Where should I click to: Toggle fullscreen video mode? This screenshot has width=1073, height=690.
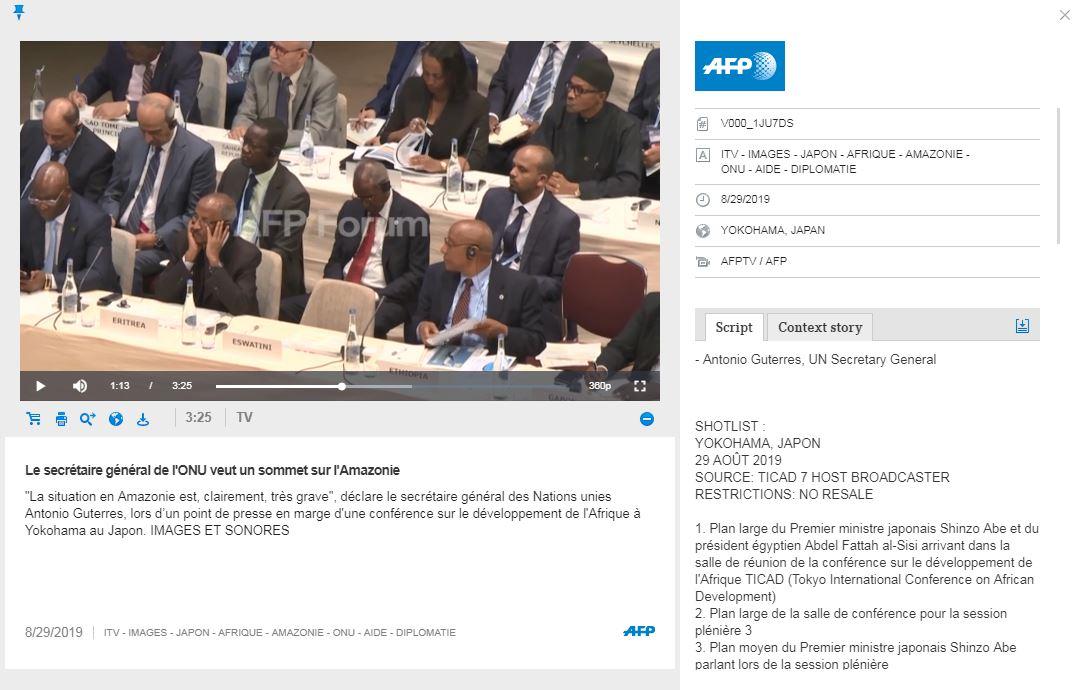[x=640, y=386]
